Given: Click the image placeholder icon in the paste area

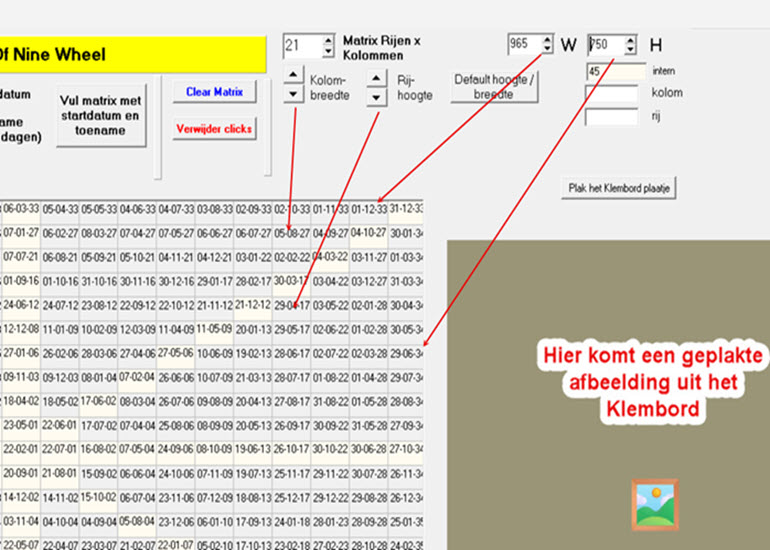Looking at the screenshot, I should (x=655, y=504).
